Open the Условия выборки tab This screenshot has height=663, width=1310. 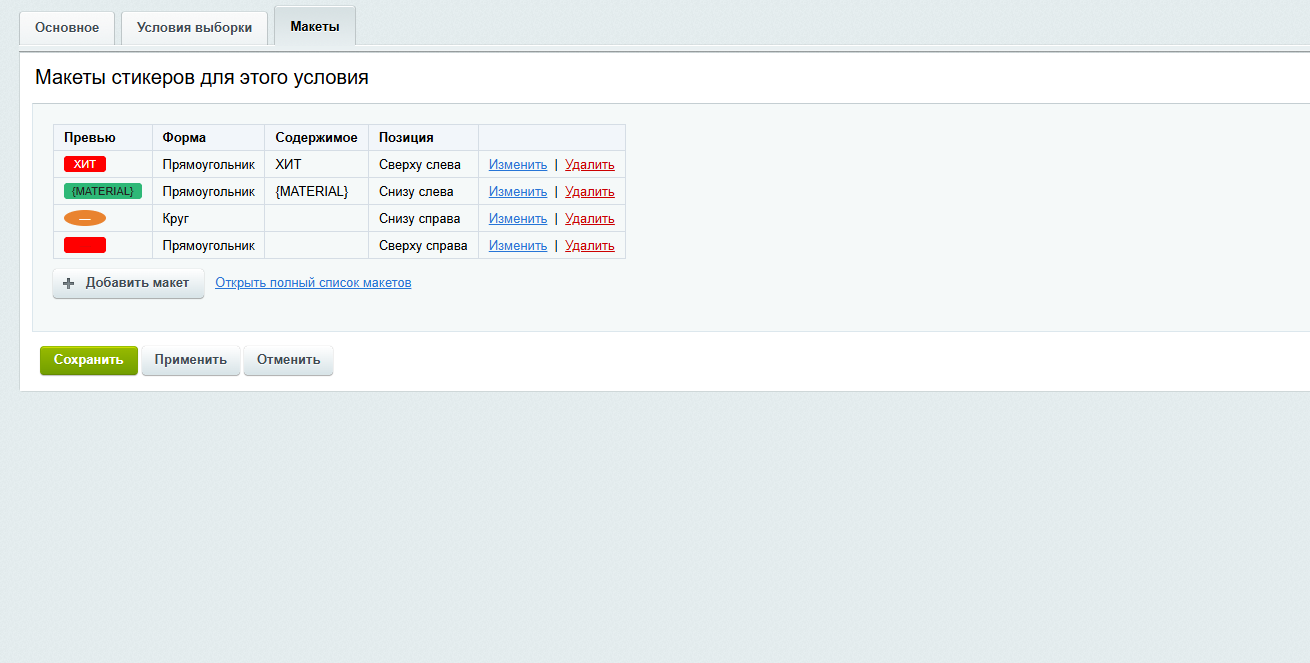tap(194, 28)
